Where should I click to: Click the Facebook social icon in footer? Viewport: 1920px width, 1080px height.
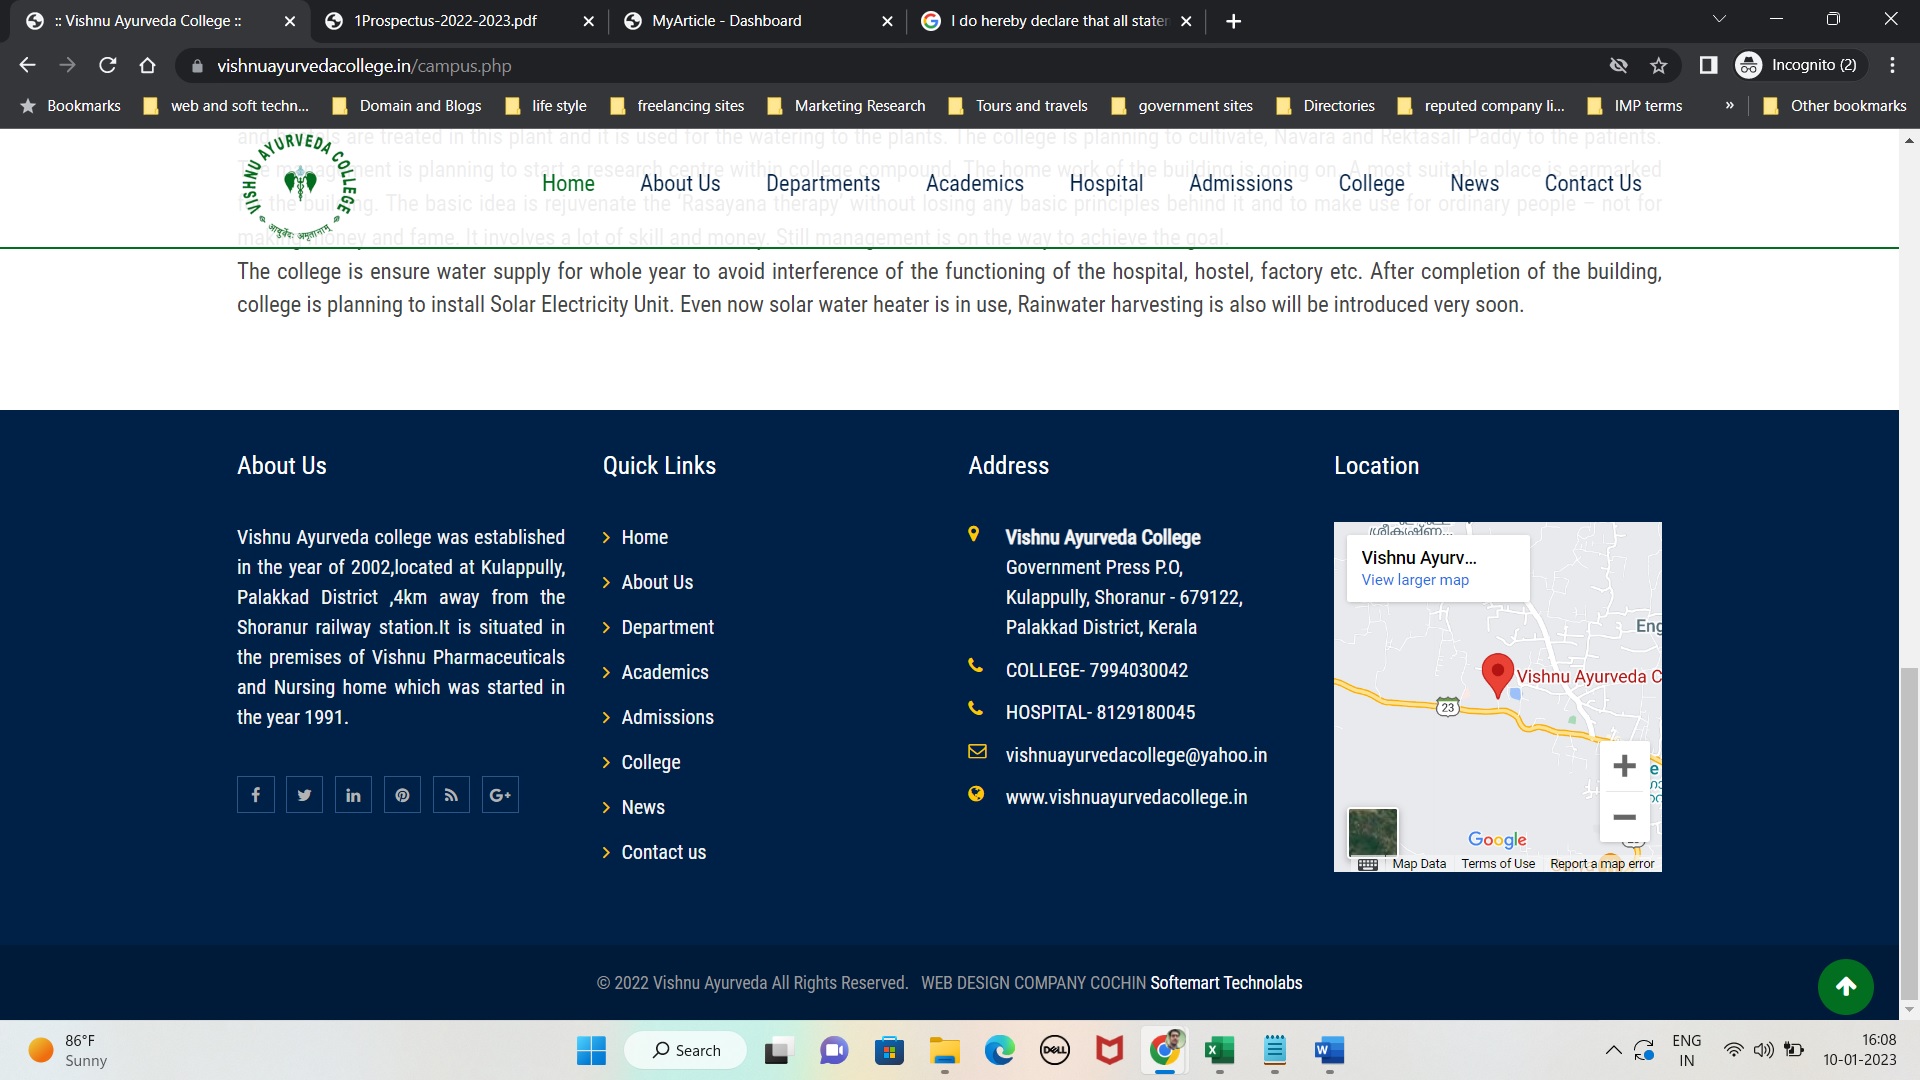pyautogui.click(x=256, y=795)
